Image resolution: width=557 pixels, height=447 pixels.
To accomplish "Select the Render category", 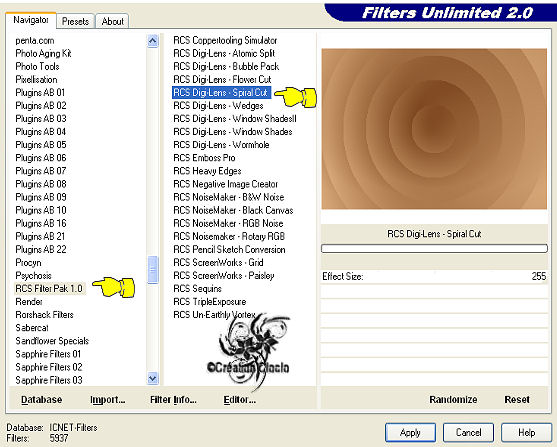I will coord(29,302).
